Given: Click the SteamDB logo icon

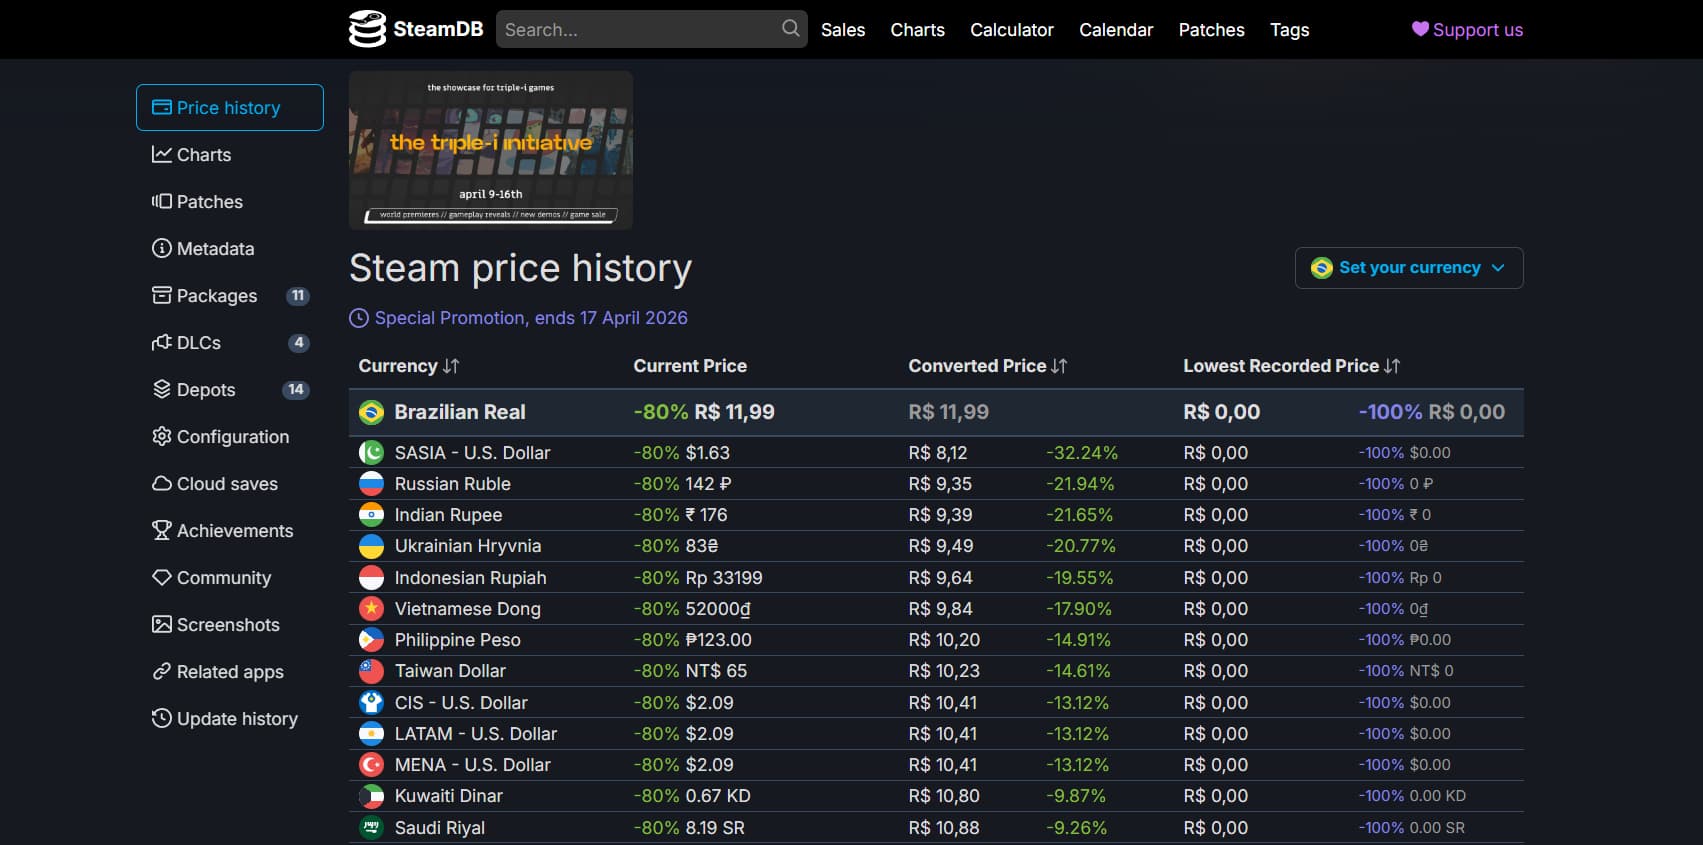Looking at the screenshot, I should click(367, 29).
